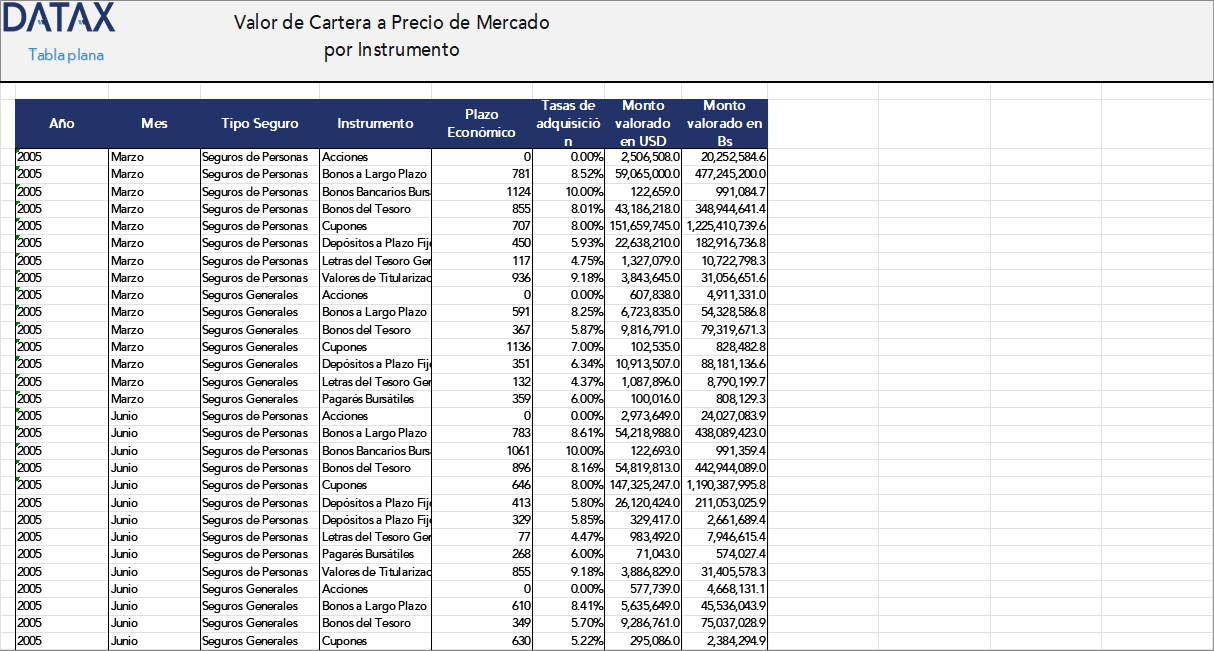Click the Mes column header
Image resolution: width=1214 pixels, height=651 pixels.
click(x=155, y=123)
